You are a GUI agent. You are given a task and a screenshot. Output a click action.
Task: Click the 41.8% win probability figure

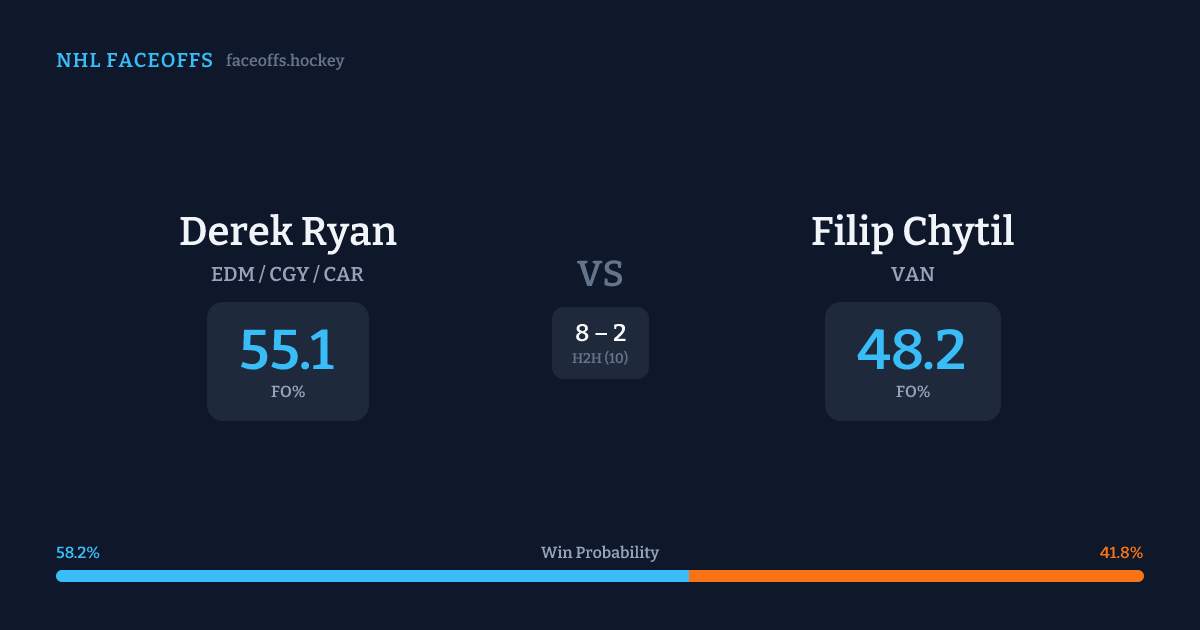coord(1121,553)
